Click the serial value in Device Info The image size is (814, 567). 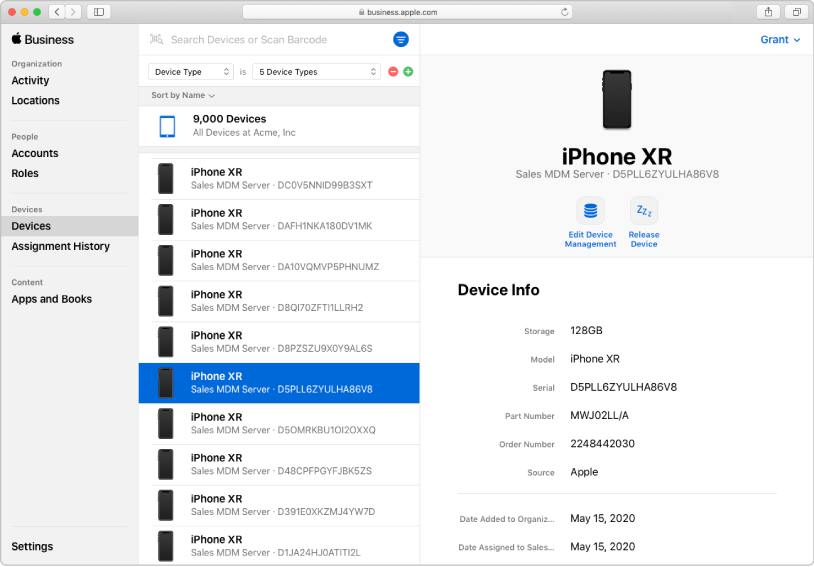point(623,387)
